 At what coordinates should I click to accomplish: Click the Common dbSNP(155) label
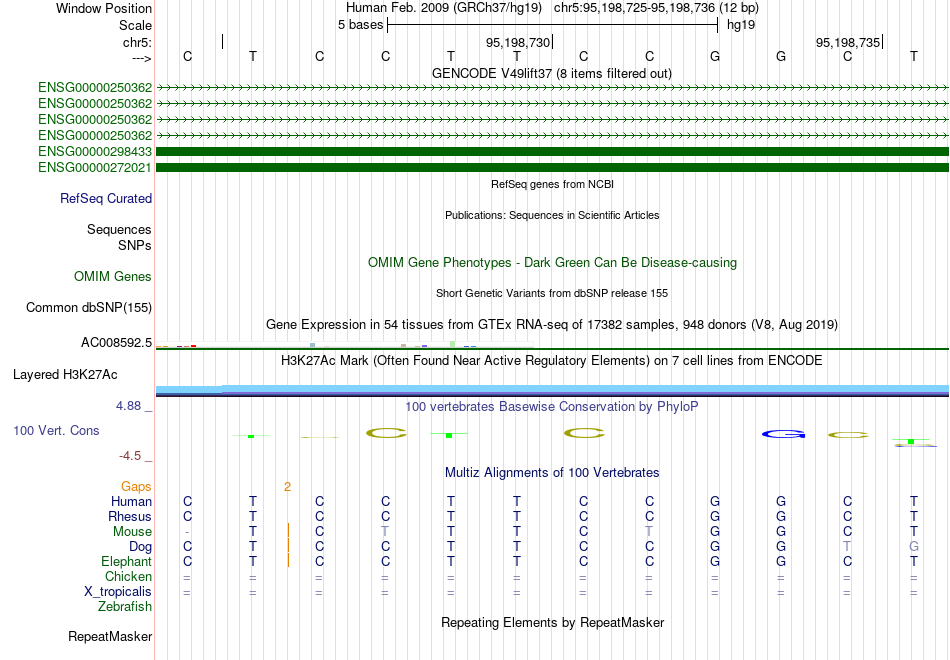pyautogui.click(x=89, y=307)
